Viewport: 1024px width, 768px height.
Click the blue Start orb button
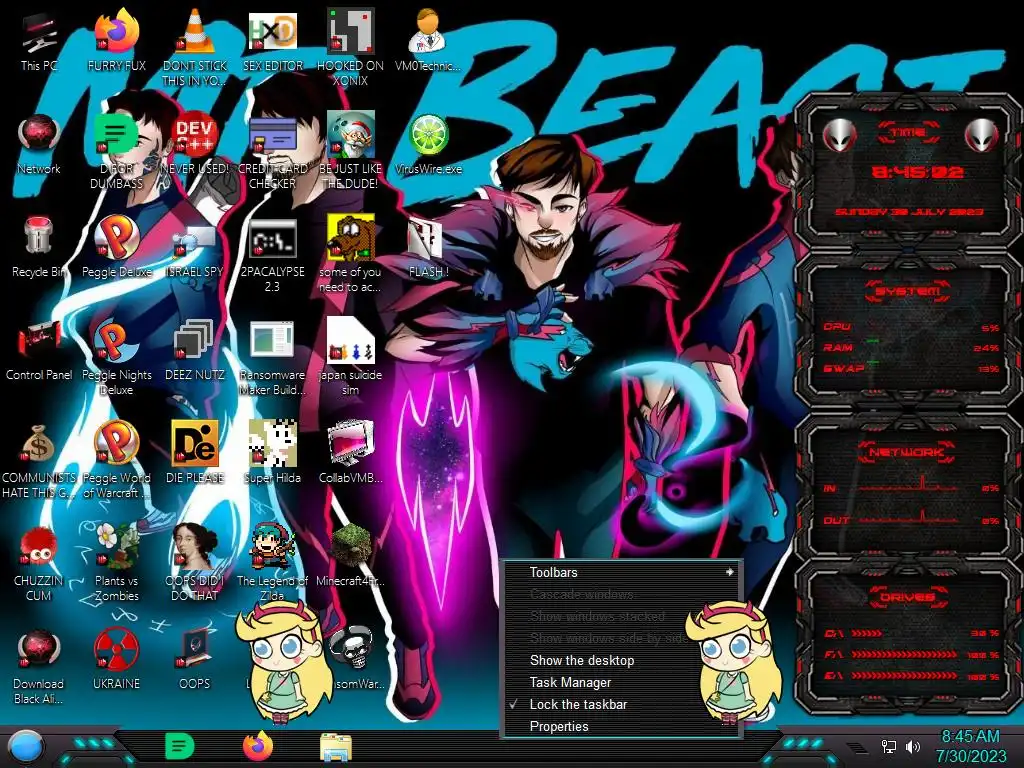(x=25, y=748)
